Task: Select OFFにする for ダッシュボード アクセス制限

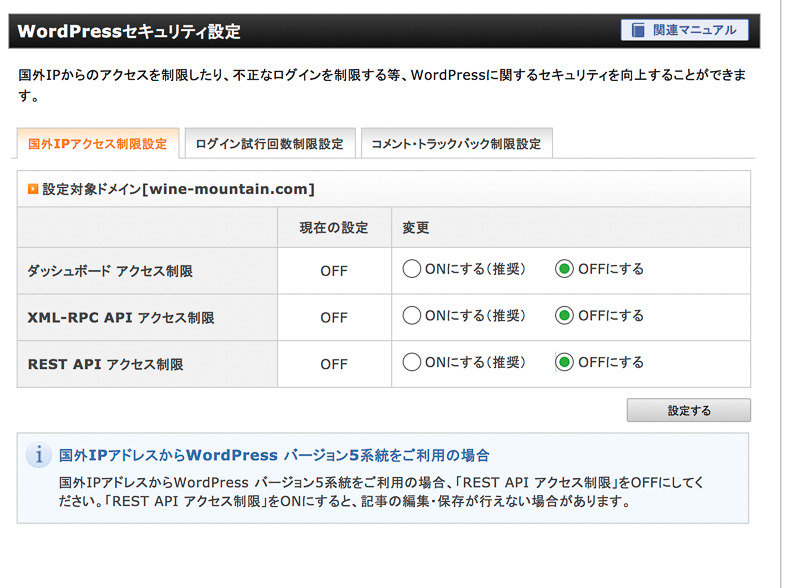Action: [564, 269]
